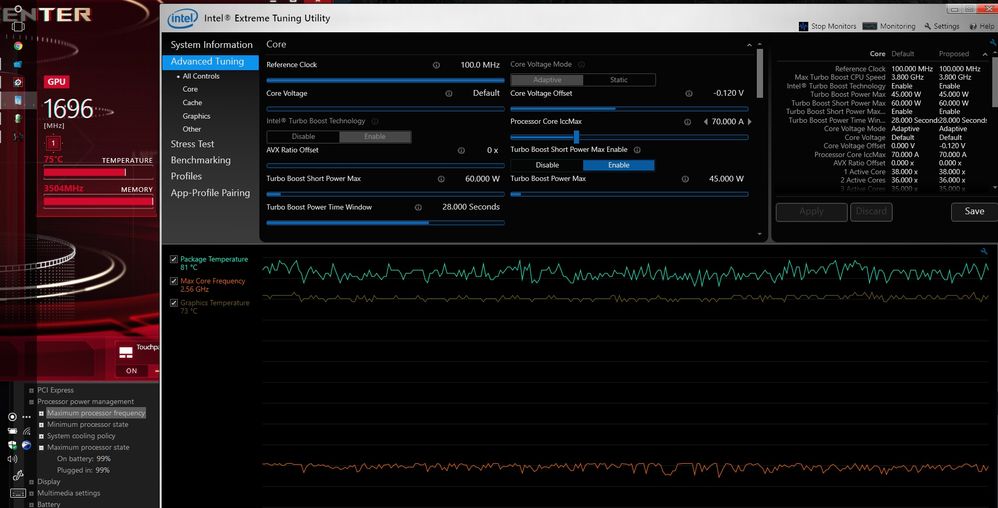Image resolution: width=998 pixels, height=508 pixels.
Task: Click the Turbo Boost Power Time Window slider
Action: pyautogui.click(x=385, y=223)
